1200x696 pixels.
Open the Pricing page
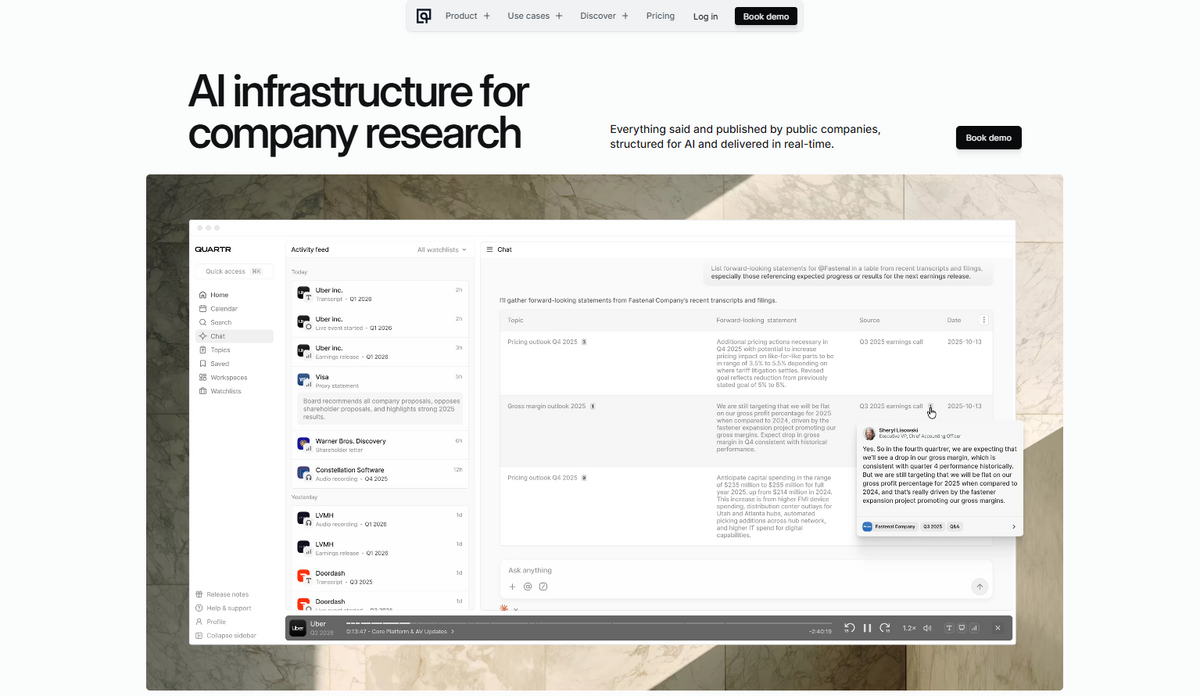click(x=660, y=16)
